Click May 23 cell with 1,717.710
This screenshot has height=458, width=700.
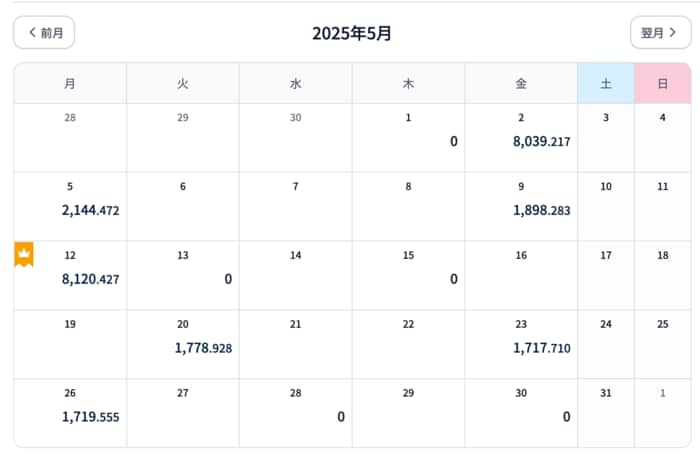click(x=521, y=345)
